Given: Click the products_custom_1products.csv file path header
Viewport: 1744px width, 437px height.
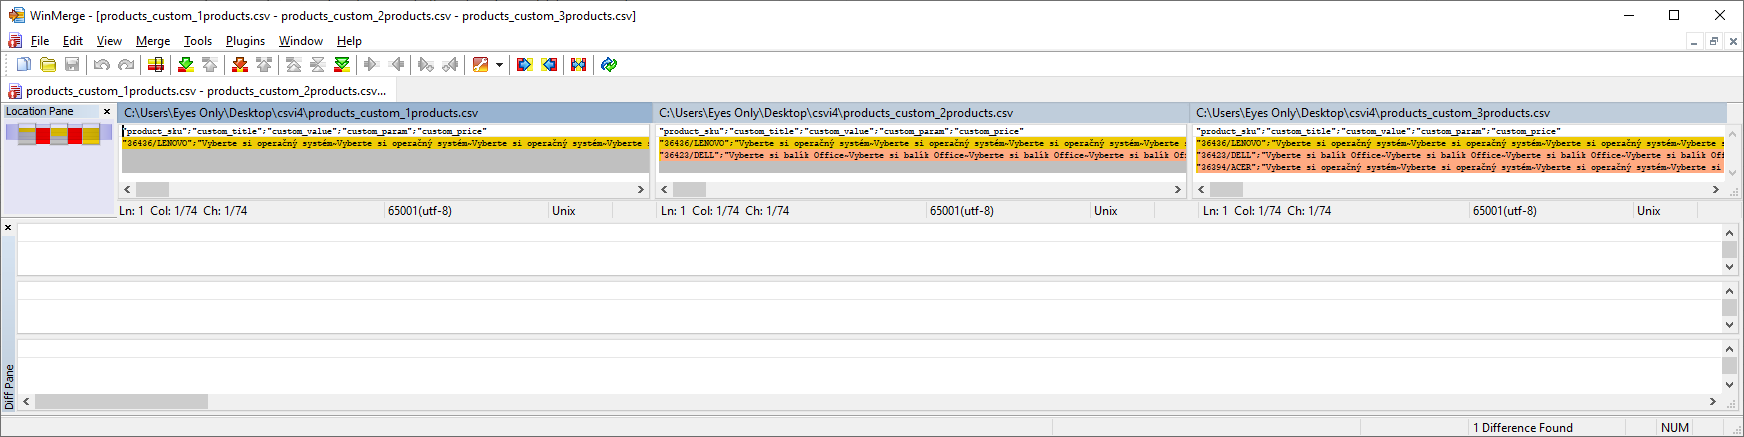Looking at the screenshot, I should point(385,113).
